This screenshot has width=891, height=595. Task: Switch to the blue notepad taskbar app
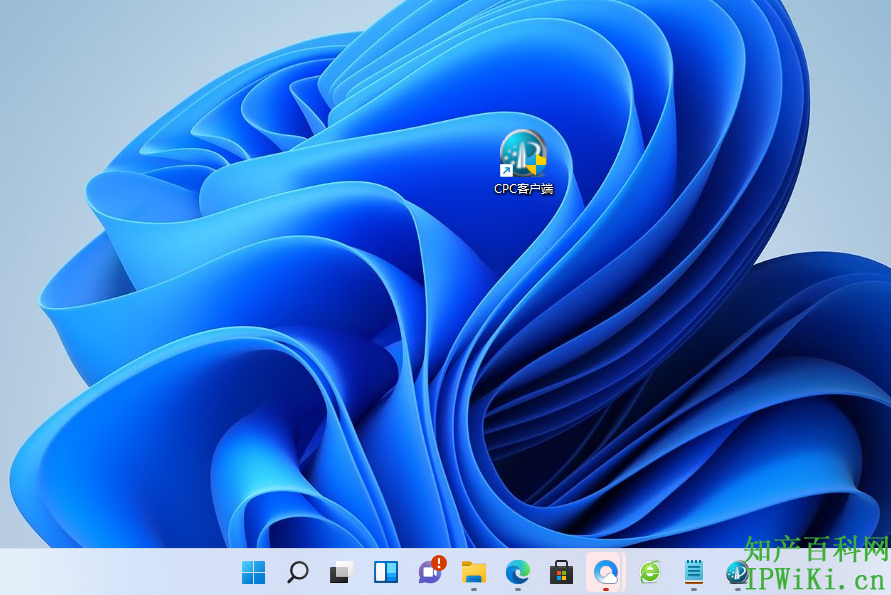pyautogui.click(x=693, y=572)
